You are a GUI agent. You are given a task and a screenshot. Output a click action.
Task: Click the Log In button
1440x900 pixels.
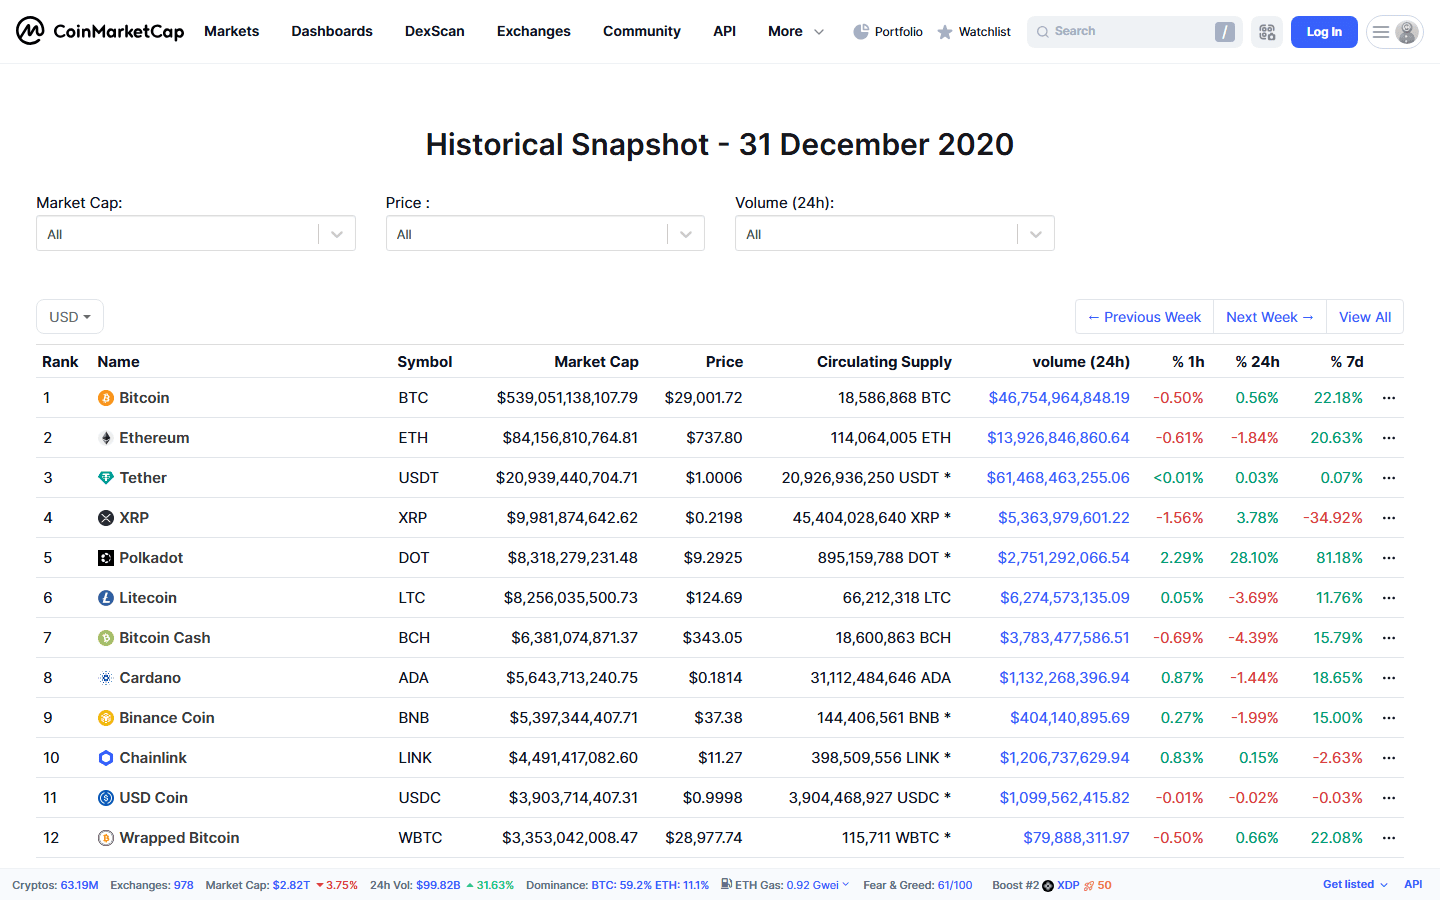pos(1324,32)
